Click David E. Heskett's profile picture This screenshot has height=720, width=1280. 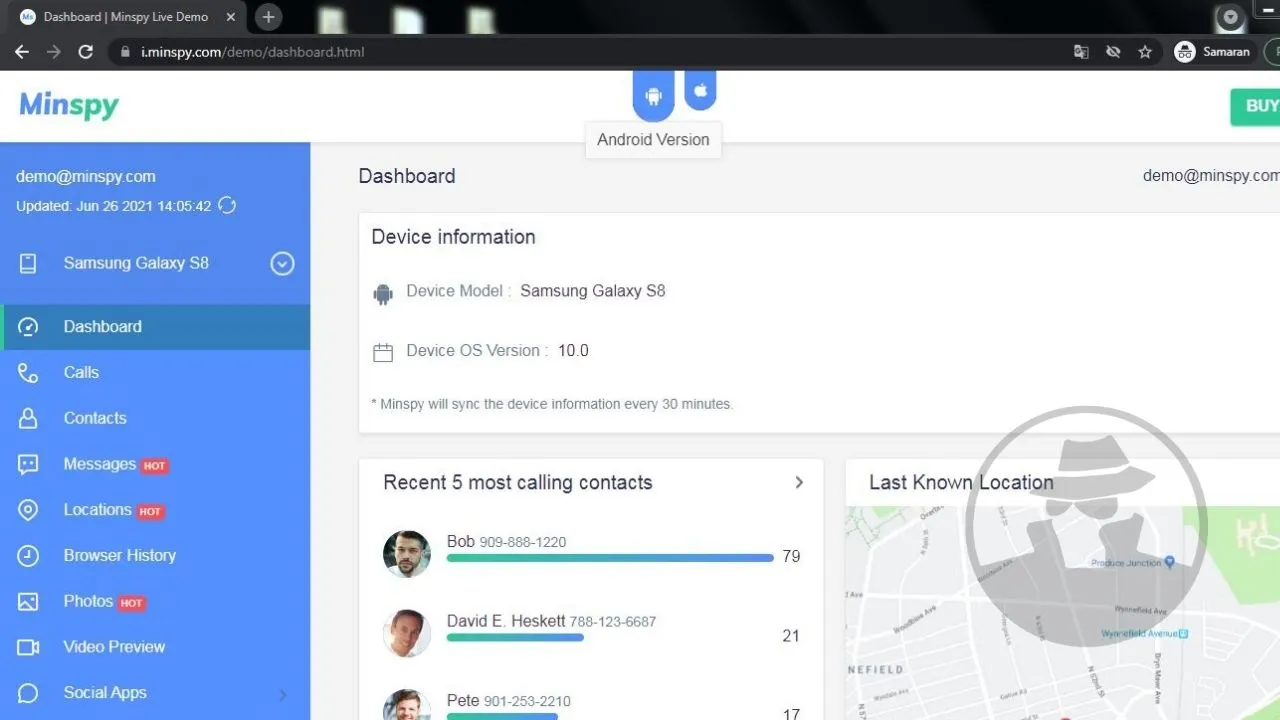click(407, 633)
